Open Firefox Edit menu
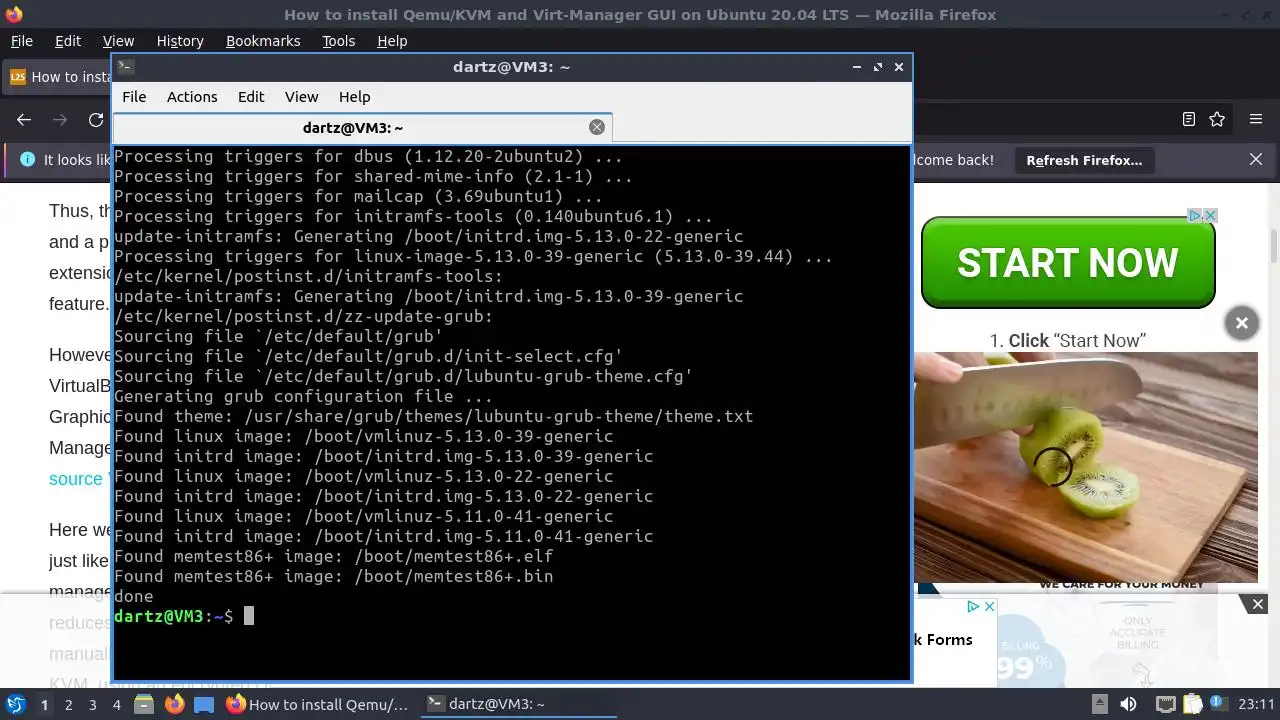1280x720 pixels. 68,41
